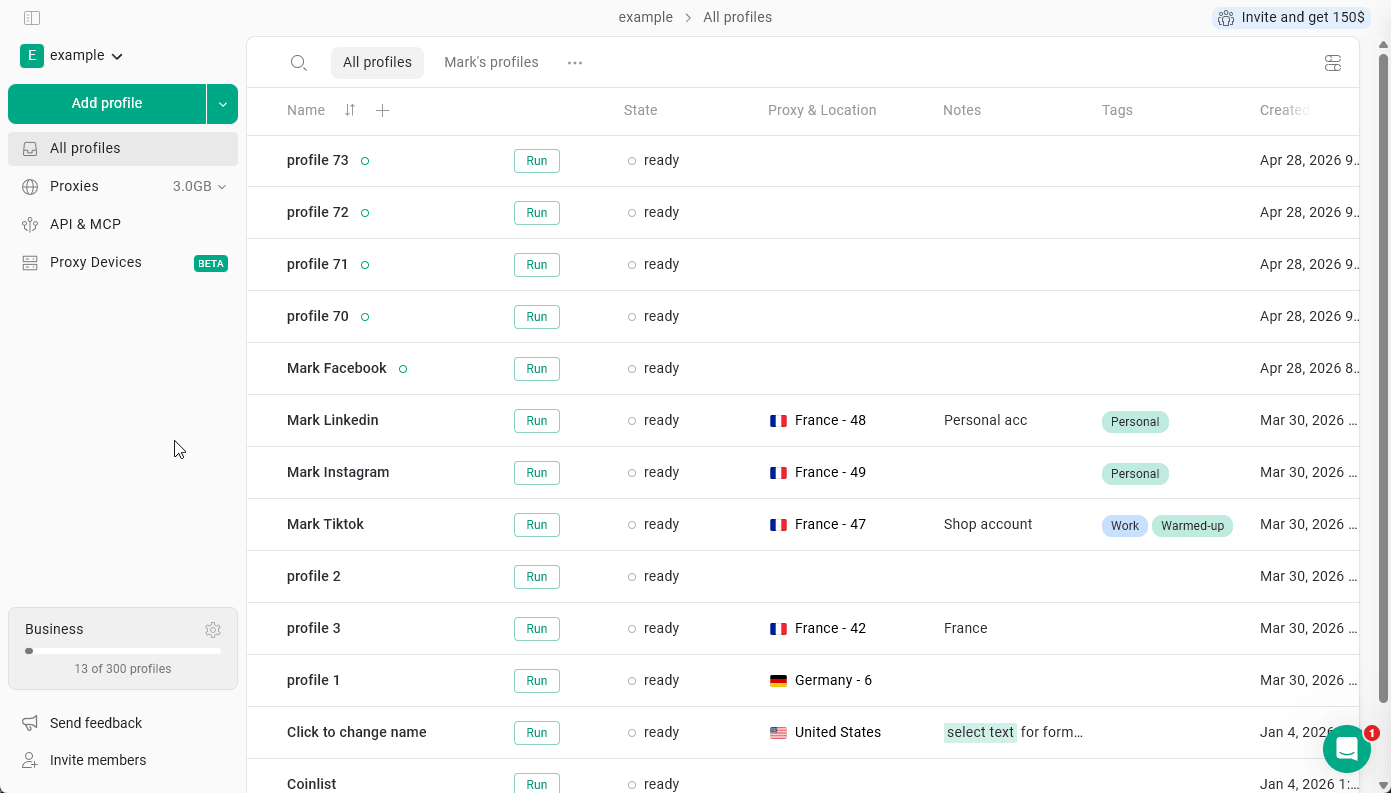1391x793 pixels.
Task: Click the green E workspace avatar
Action: tap(32, 56)
